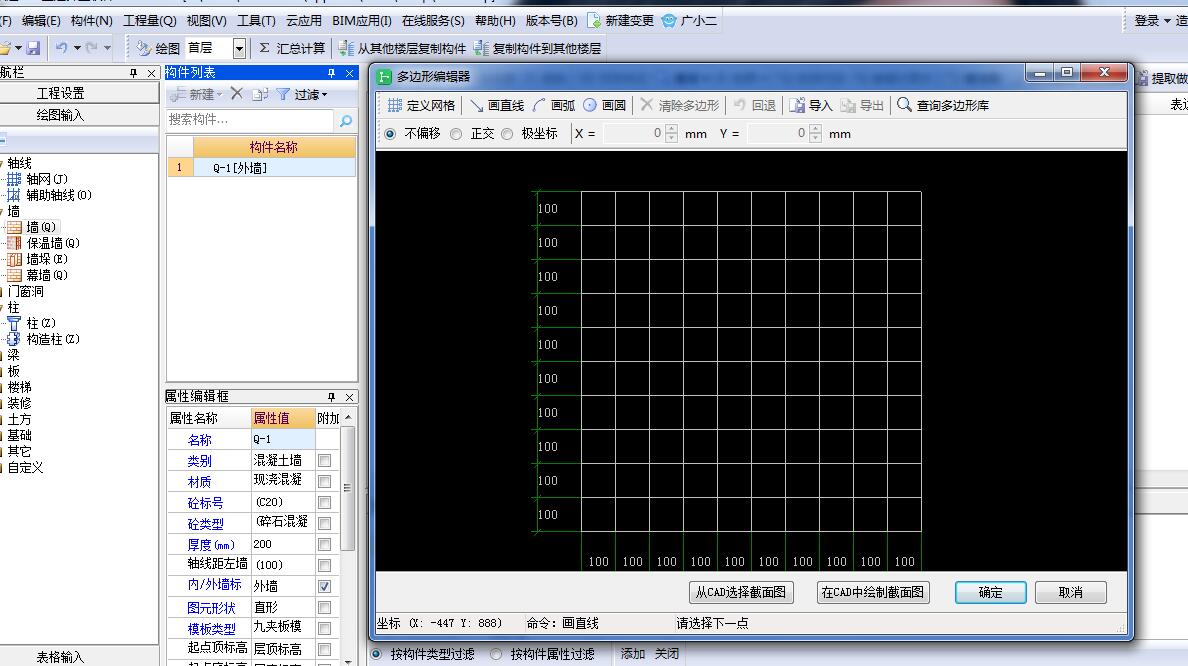Viewport: 1188px width, 666px height.
Task: Toggle 附加 checkbox for 材质 row
Action: (324, 482)
